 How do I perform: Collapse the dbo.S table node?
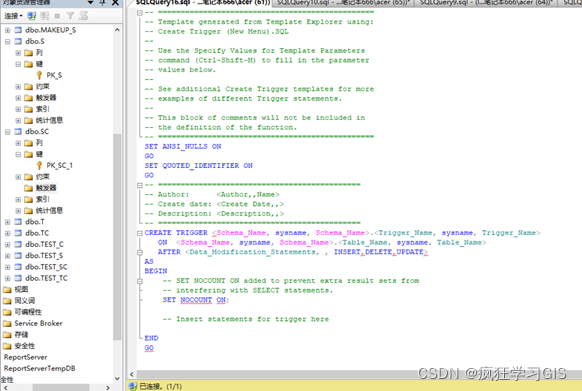pos(7,41)
